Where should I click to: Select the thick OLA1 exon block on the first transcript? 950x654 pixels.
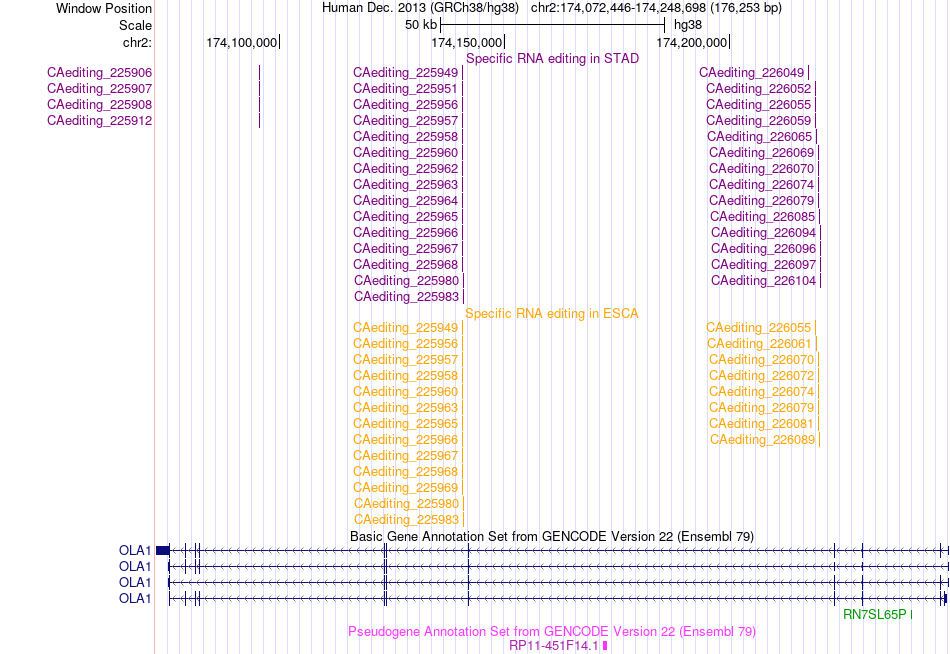(x=163, y=550)
